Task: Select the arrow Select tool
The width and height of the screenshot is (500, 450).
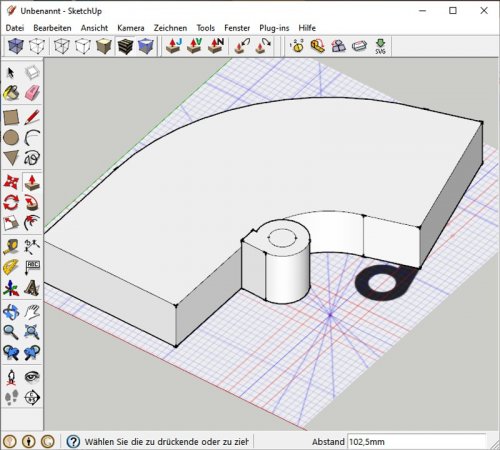Action: (x=11, y=73)
